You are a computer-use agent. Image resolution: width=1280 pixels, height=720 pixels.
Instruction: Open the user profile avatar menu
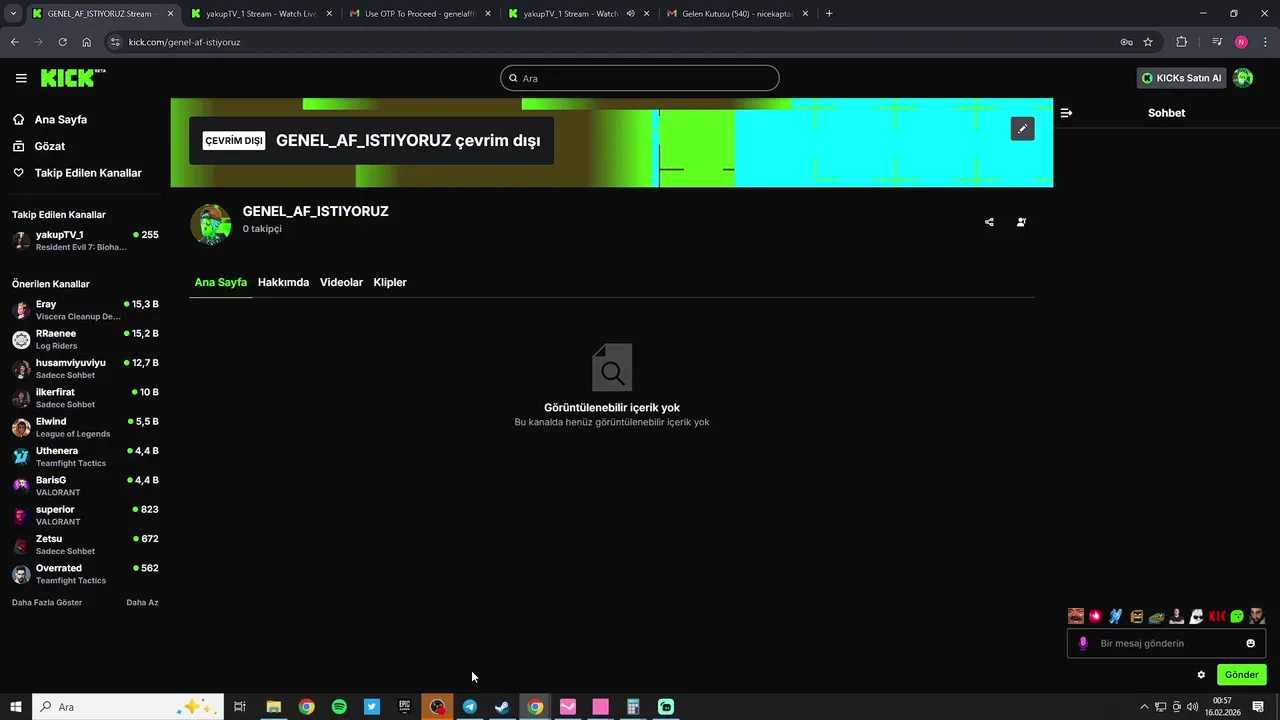pyautogui.click(x=1243, y=78)
